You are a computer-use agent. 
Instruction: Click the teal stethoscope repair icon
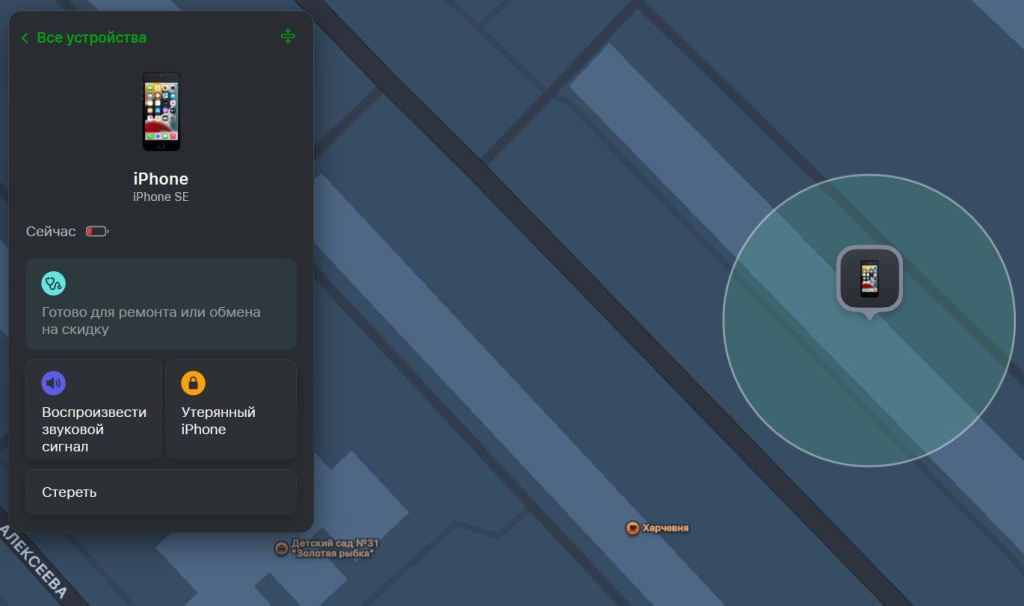pyautogui.click(x=54, y=283)
